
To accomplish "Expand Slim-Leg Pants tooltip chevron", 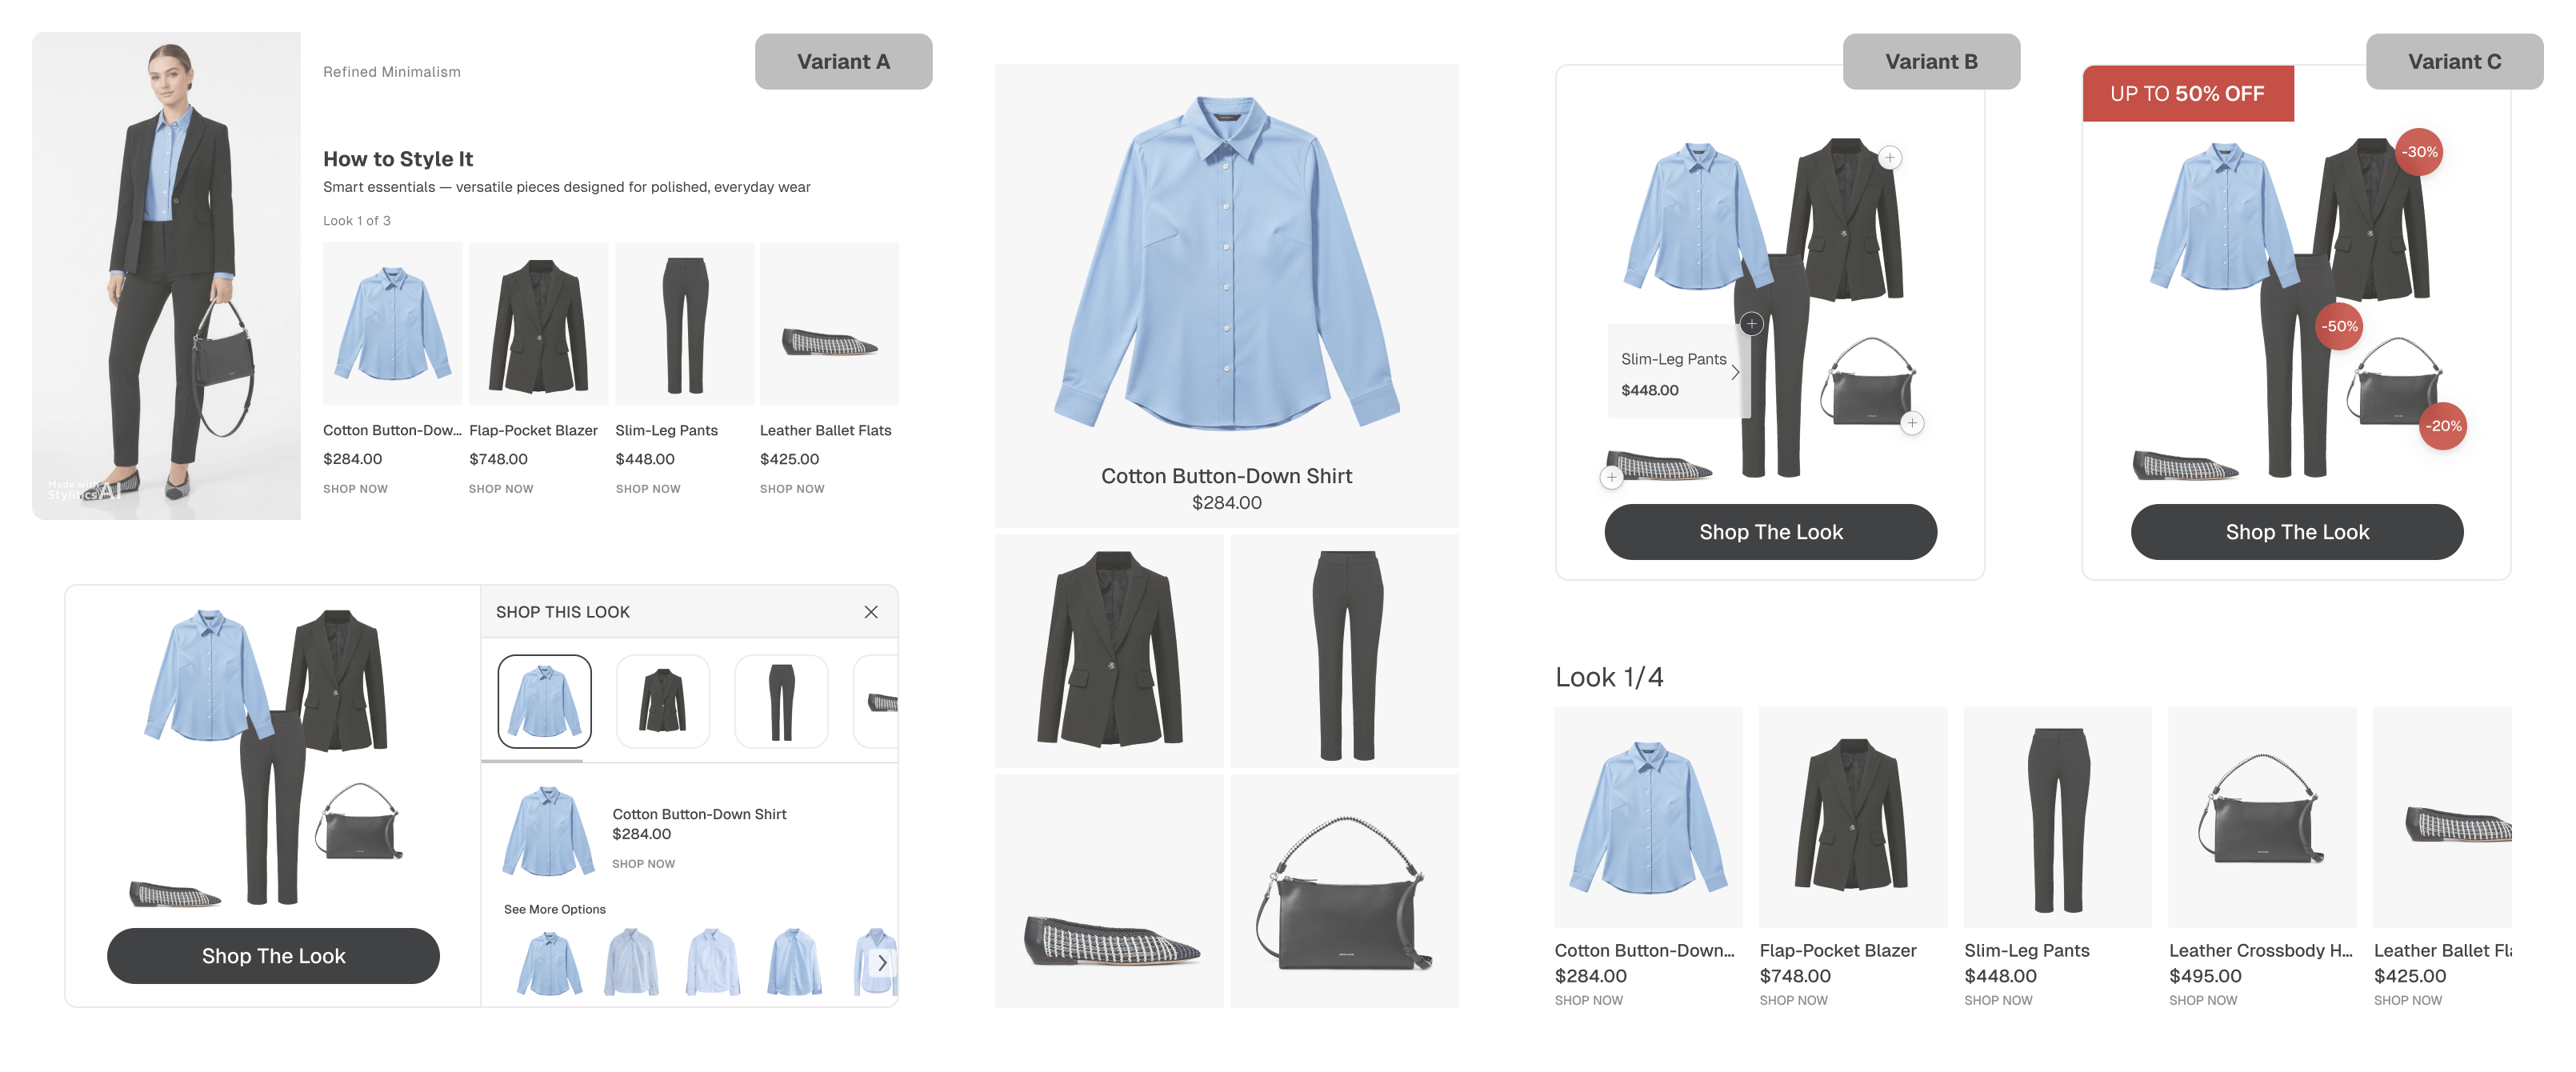I will pyautogui.click(x=1735, y=372).
